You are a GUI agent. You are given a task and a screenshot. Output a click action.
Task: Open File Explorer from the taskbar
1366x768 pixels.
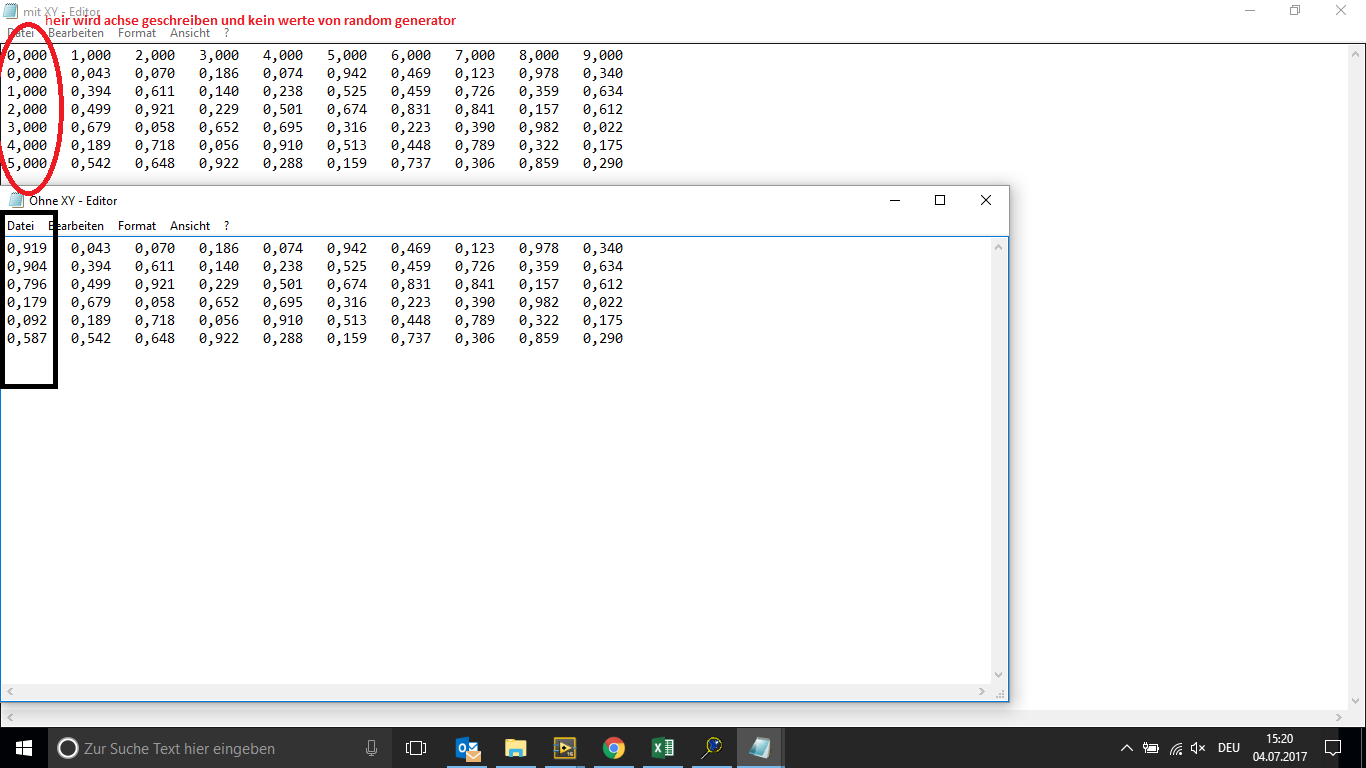(x=515, y=748)
